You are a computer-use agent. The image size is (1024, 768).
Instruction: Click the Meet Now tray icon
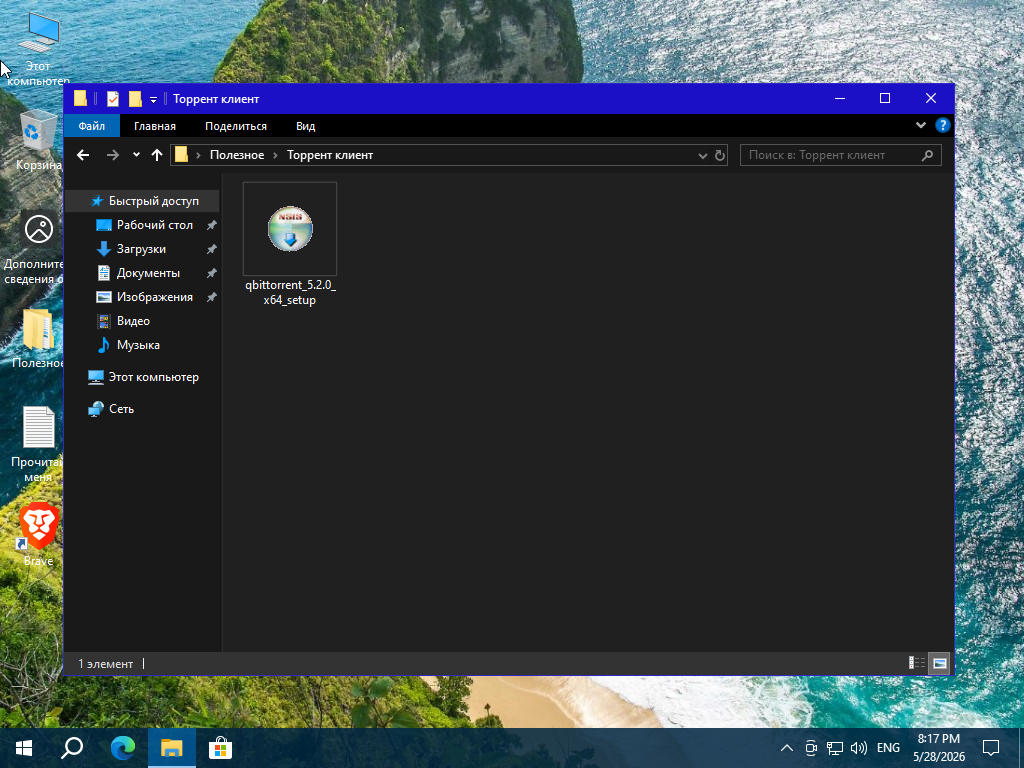(811, 748)
